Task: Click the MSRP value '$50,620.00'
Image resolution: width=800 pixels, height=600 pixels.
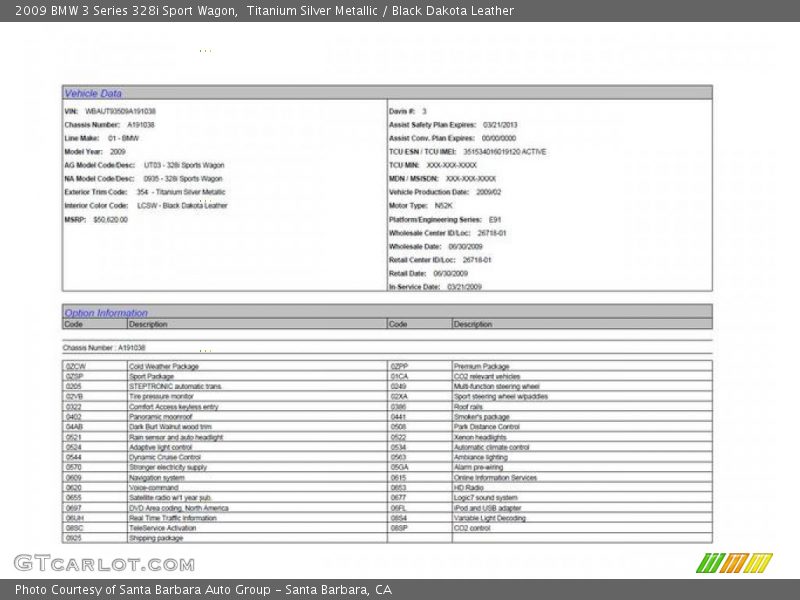Action: click(111, 220)
